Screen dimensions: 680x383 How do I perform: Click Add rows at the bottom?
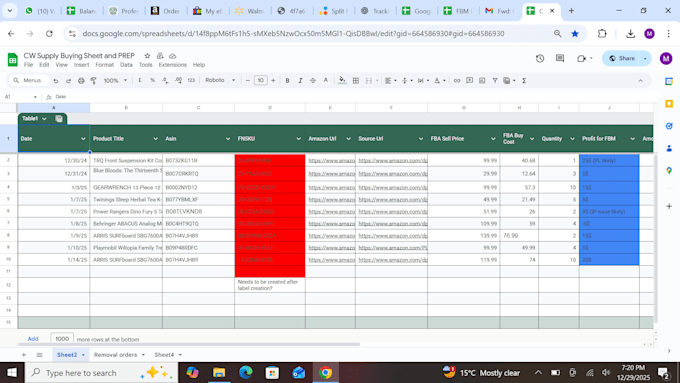click(x=33, y=339)
